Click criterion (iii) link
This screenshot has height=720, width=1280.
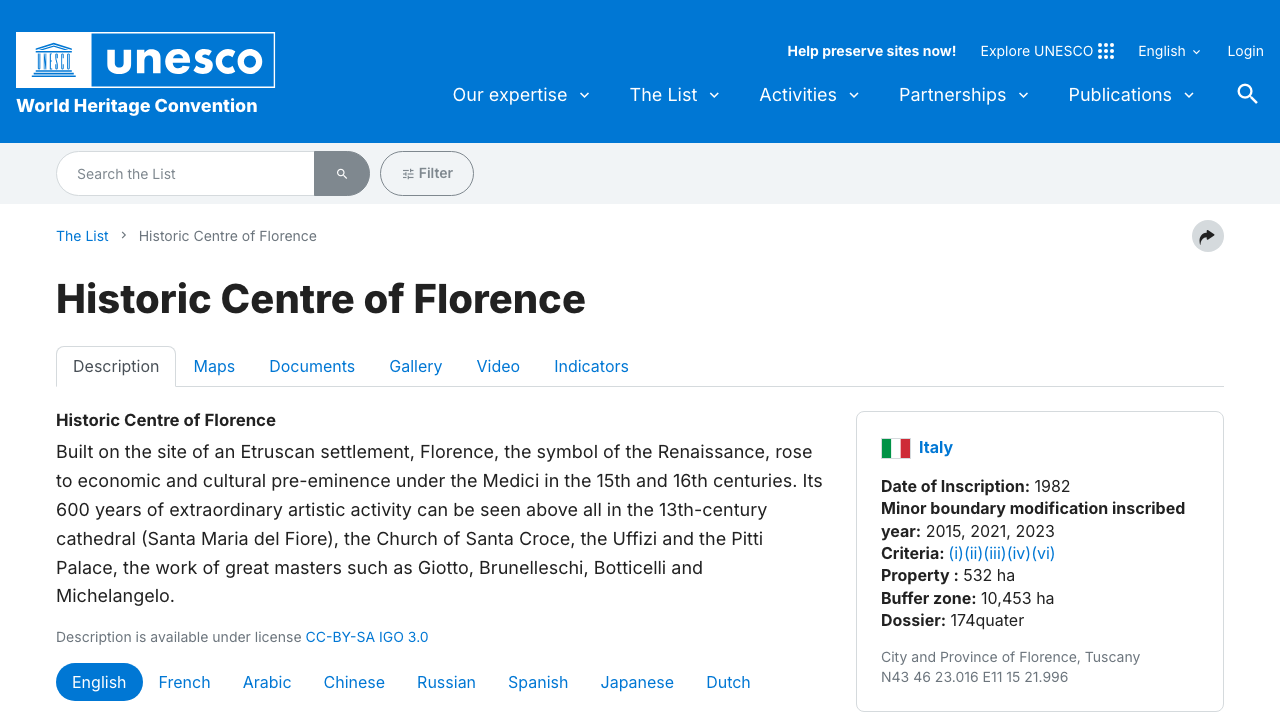(x=995, y=553)
